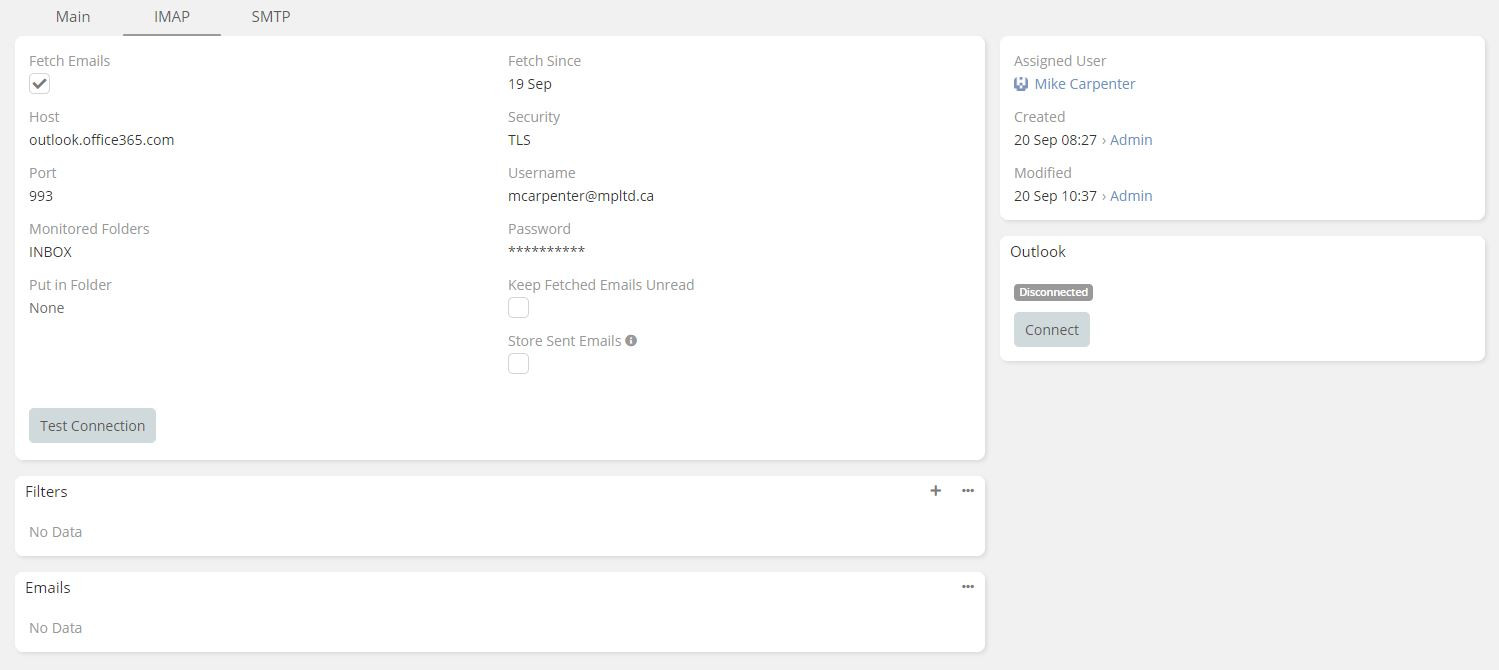The image size is (1499, 670).
Task: Switch to the Main tab
Action: click(x=73, y=17)
